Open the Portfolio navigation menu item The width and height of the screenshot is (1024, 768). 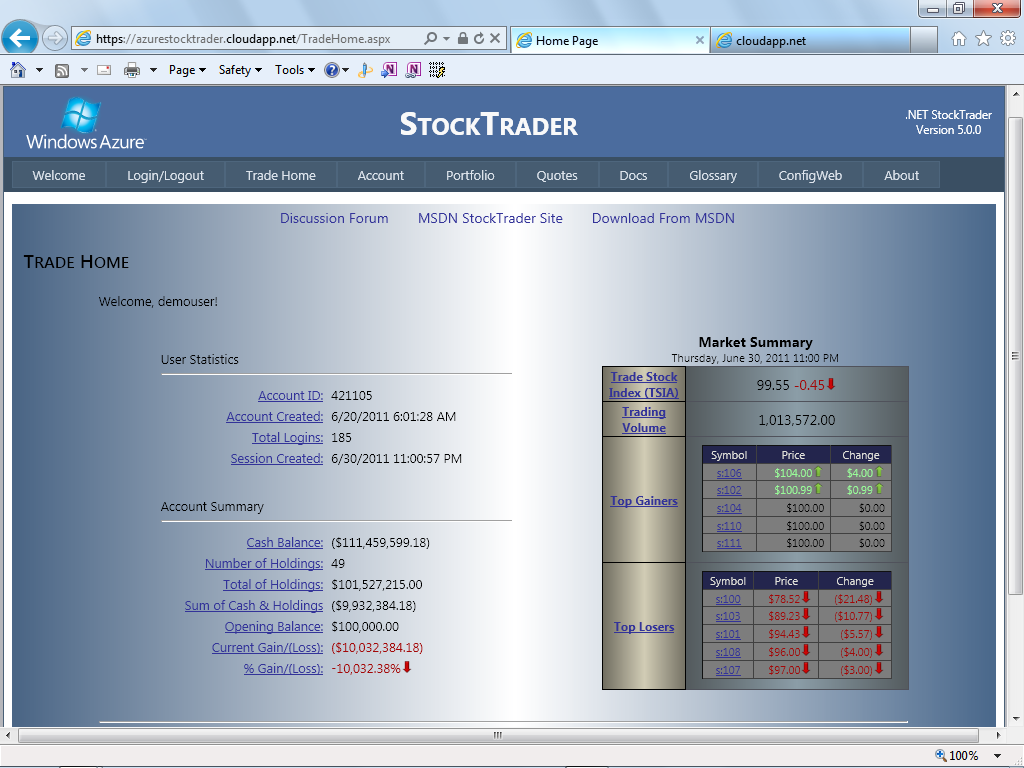point(470,175)
